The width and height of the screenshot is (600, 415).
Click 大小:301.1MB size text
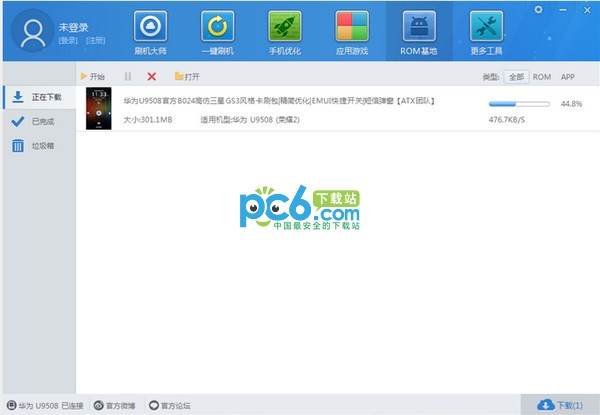pos(148,120)
